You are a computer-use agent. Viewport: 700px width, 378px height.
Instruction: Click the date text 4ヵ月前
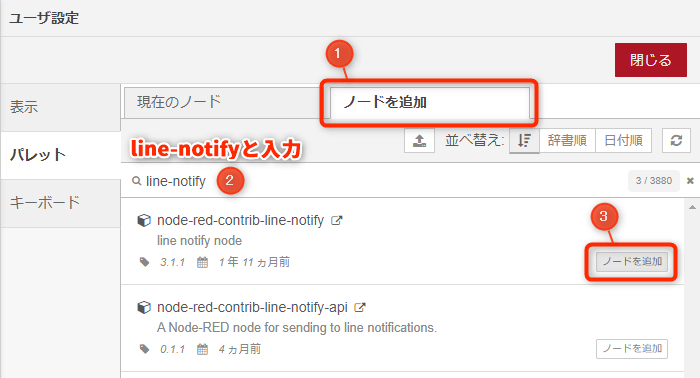[239, 349]
